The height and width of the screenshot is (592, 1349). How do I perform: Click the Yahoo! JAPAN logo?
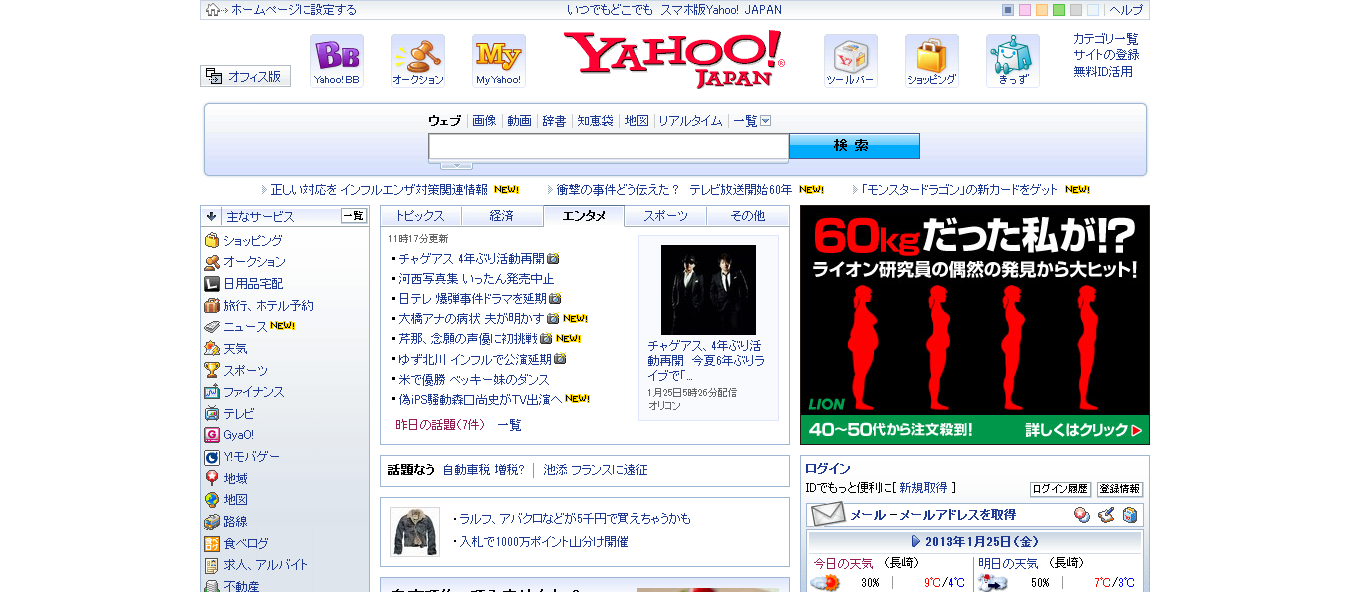pyautogui.click(x=674, y=60)
